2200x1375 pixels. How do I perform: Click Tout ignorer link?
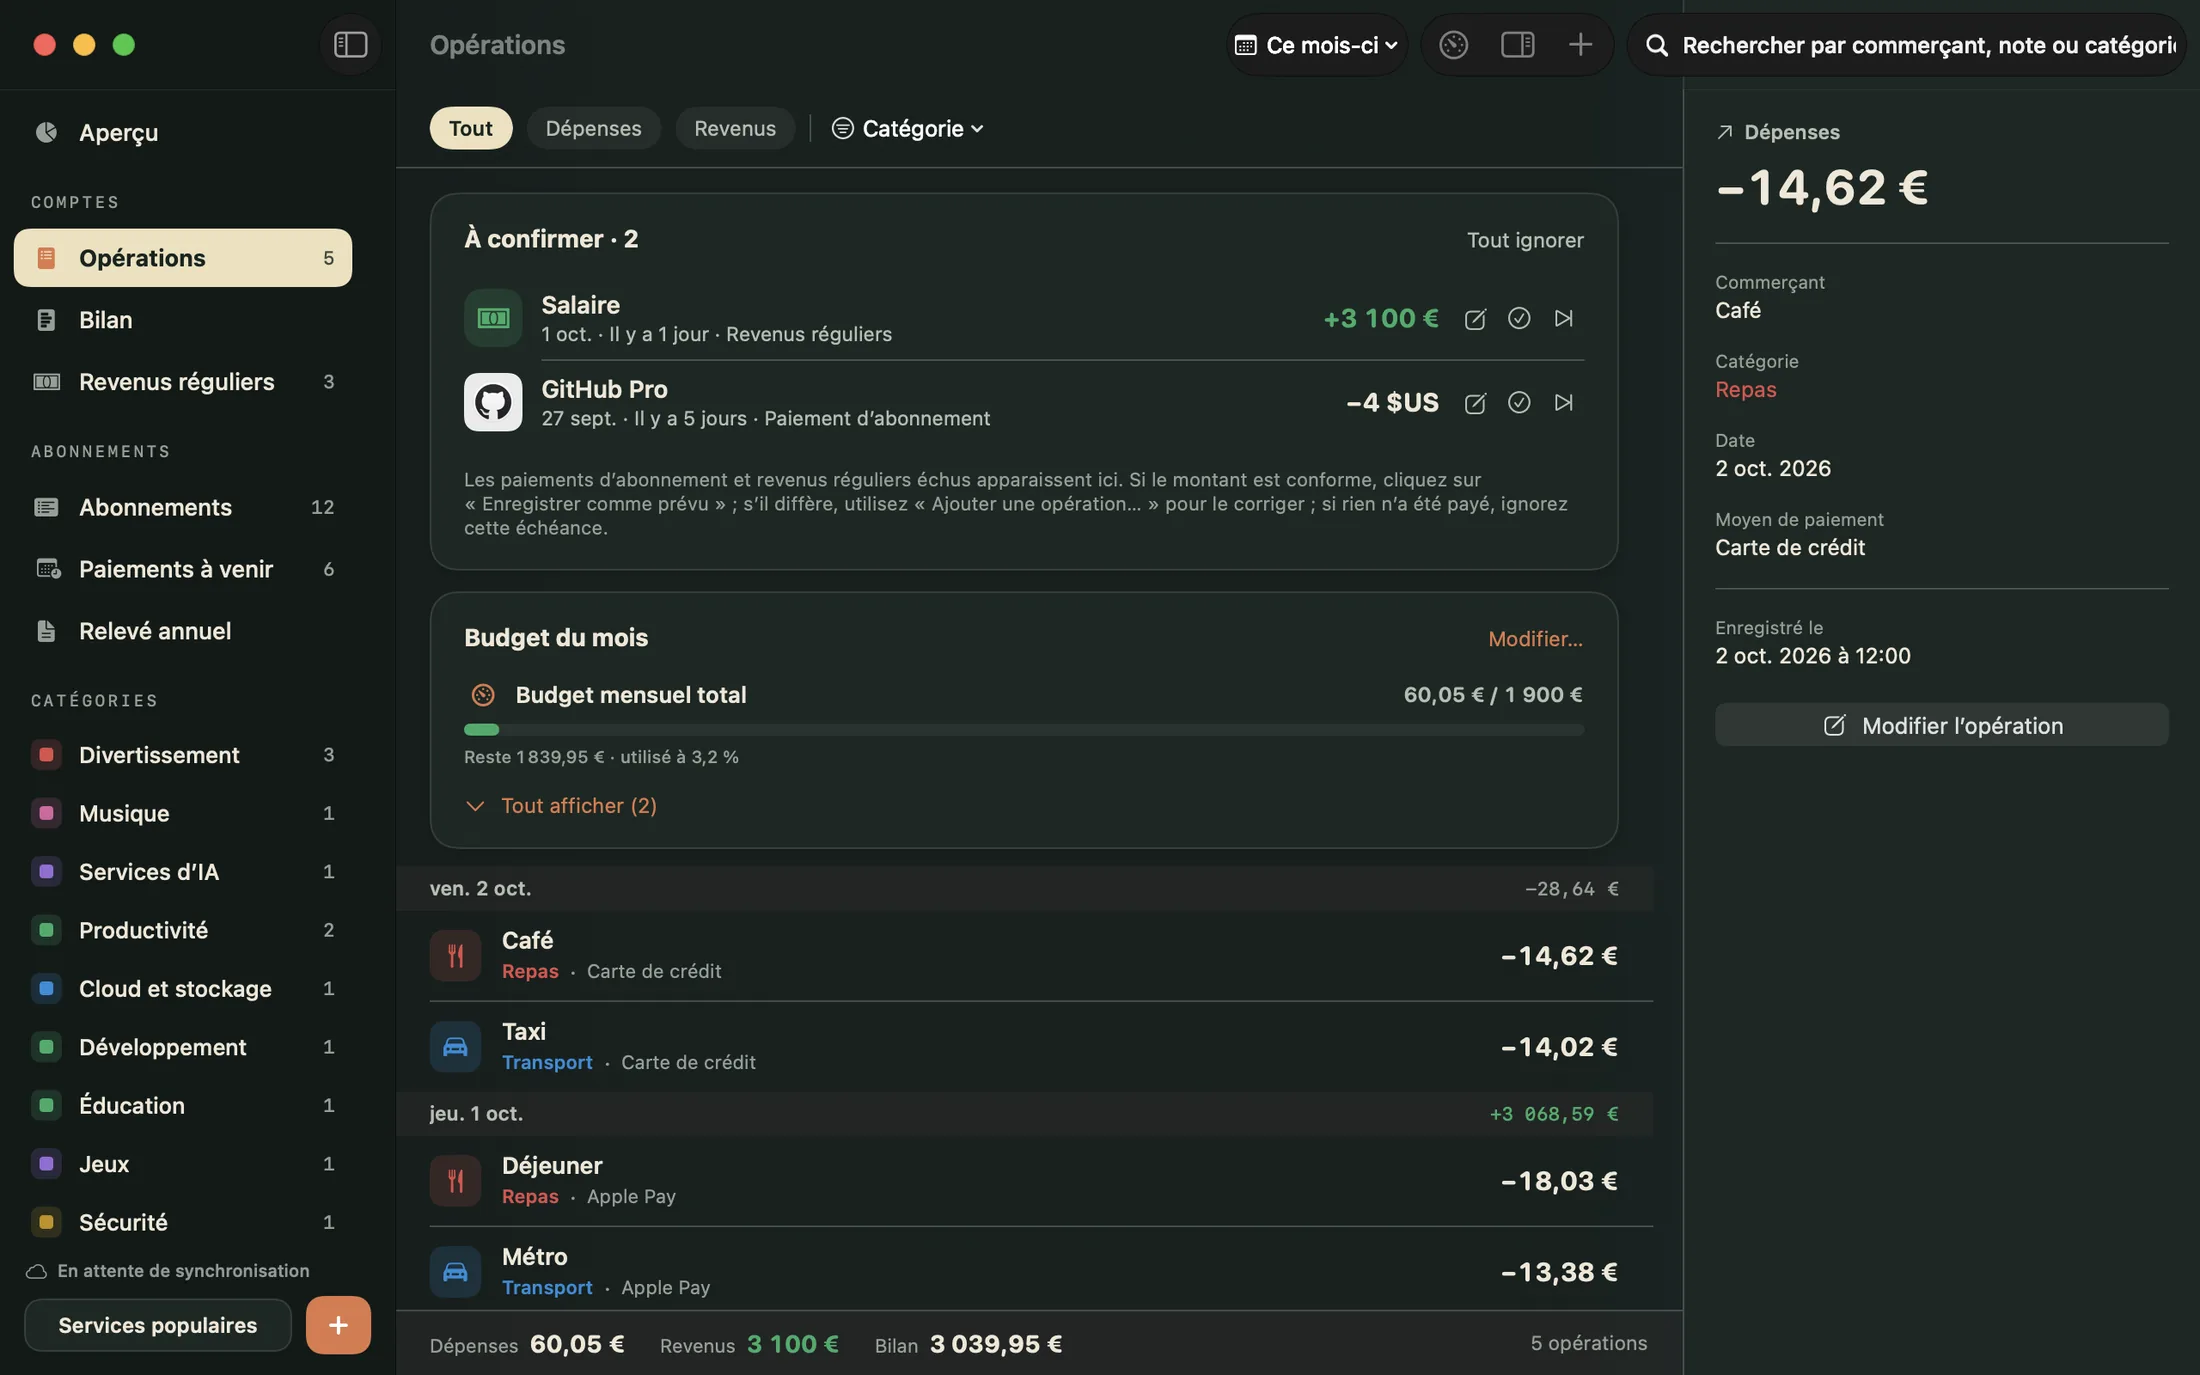[x=1525, y=240]
